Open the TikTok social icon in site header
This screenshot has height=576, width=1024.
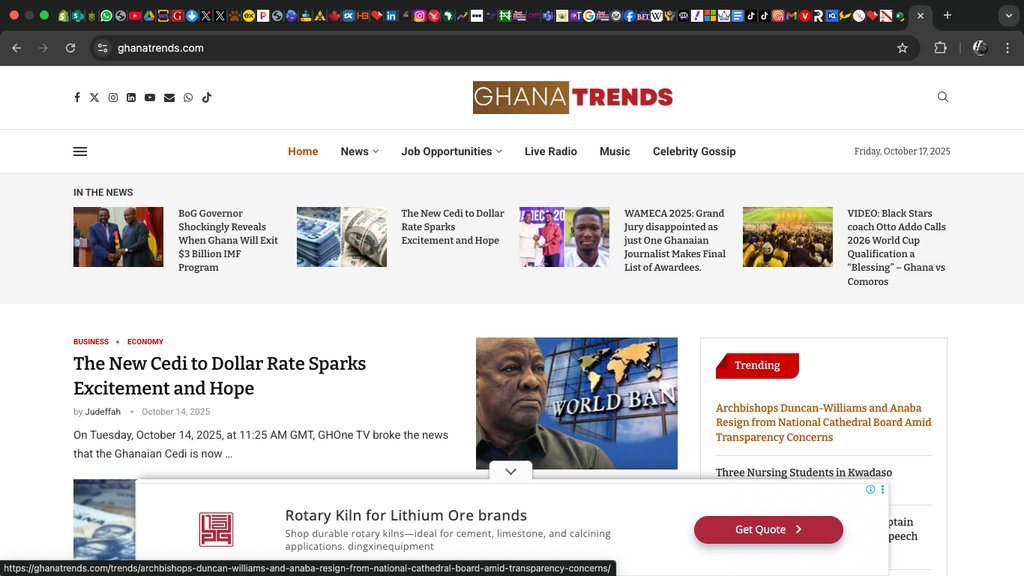point(206,97)
